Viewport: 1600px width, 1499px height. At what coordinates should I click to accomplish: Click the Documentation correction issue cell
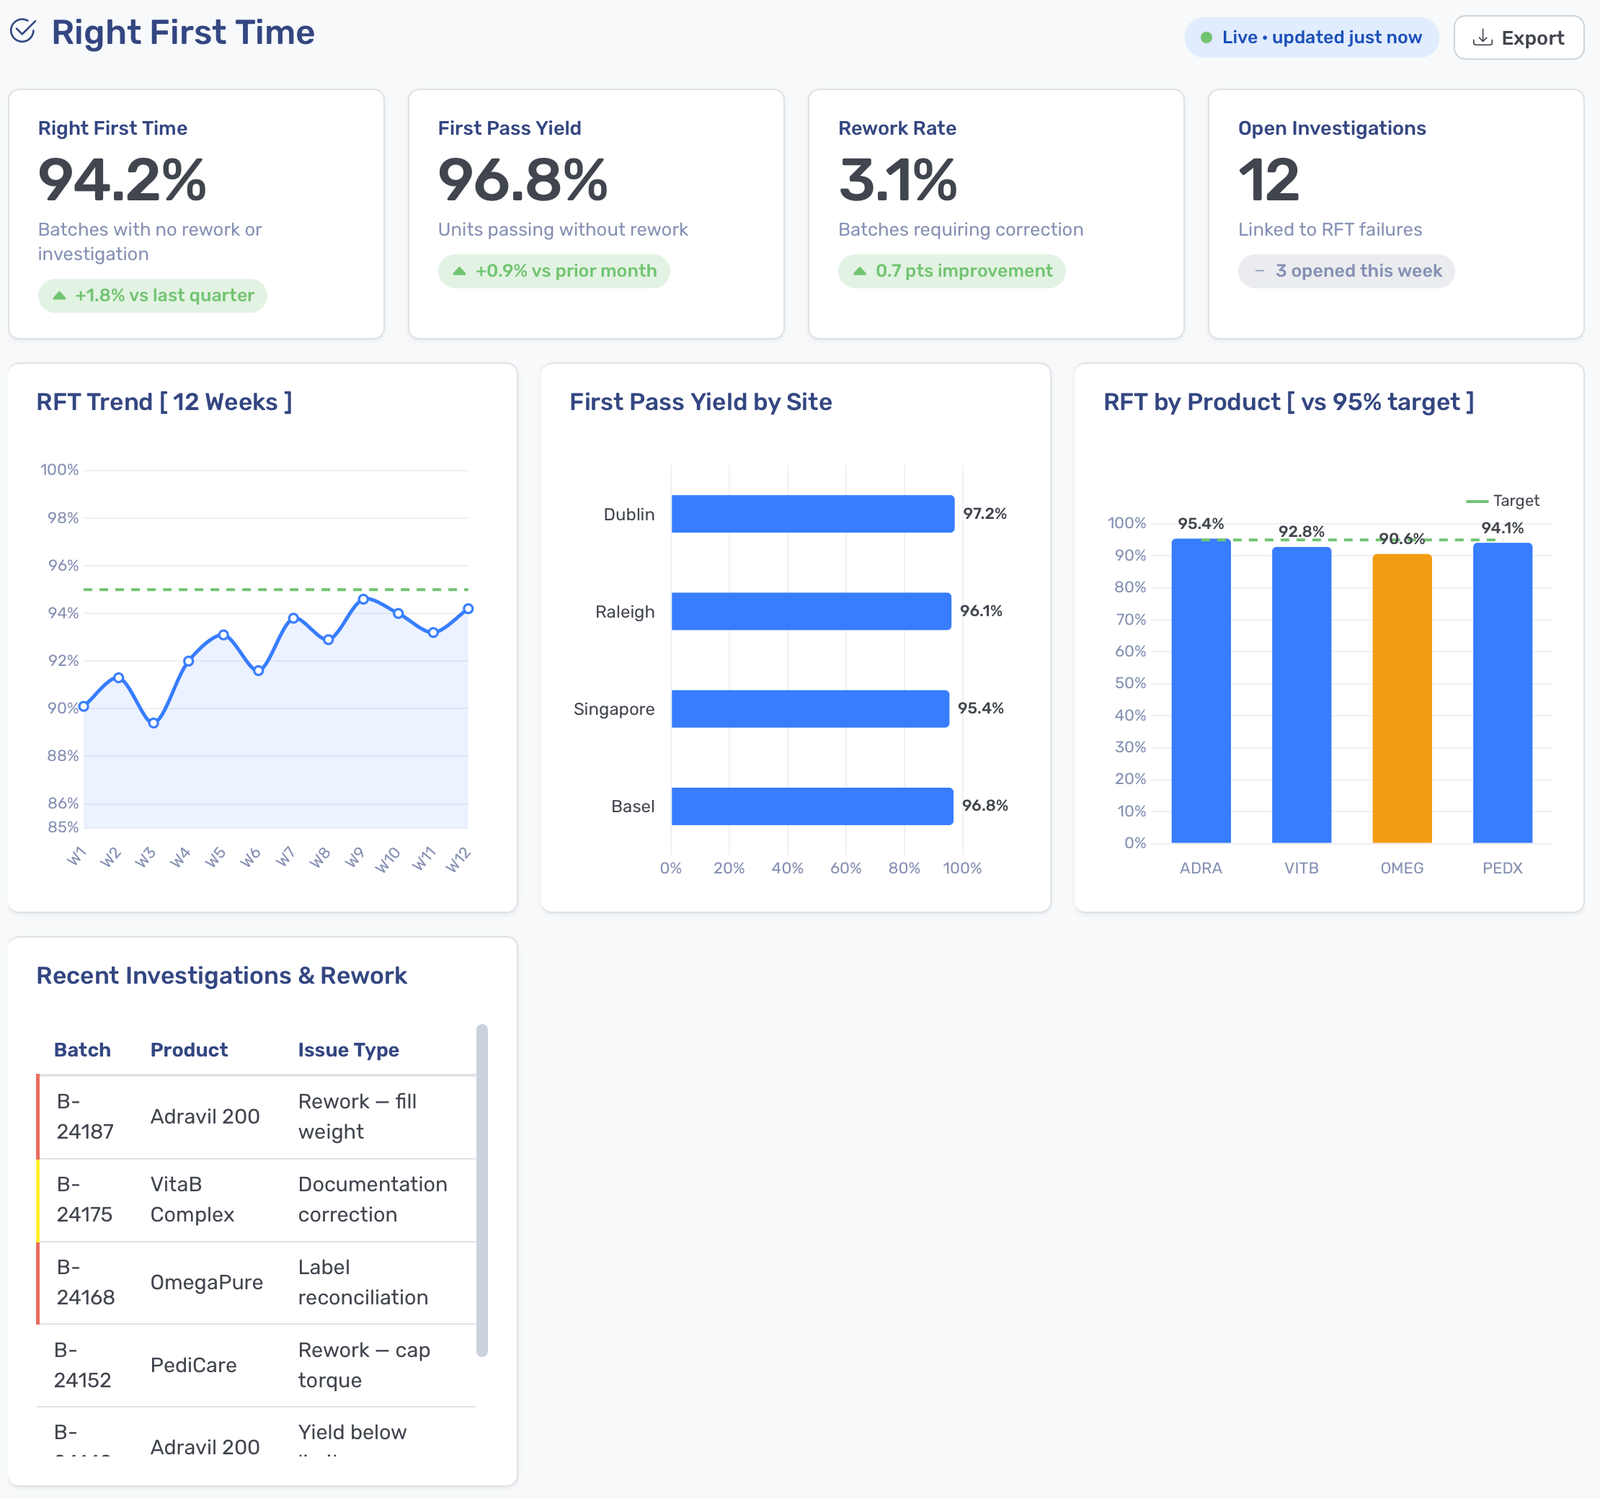[372, 1199]
